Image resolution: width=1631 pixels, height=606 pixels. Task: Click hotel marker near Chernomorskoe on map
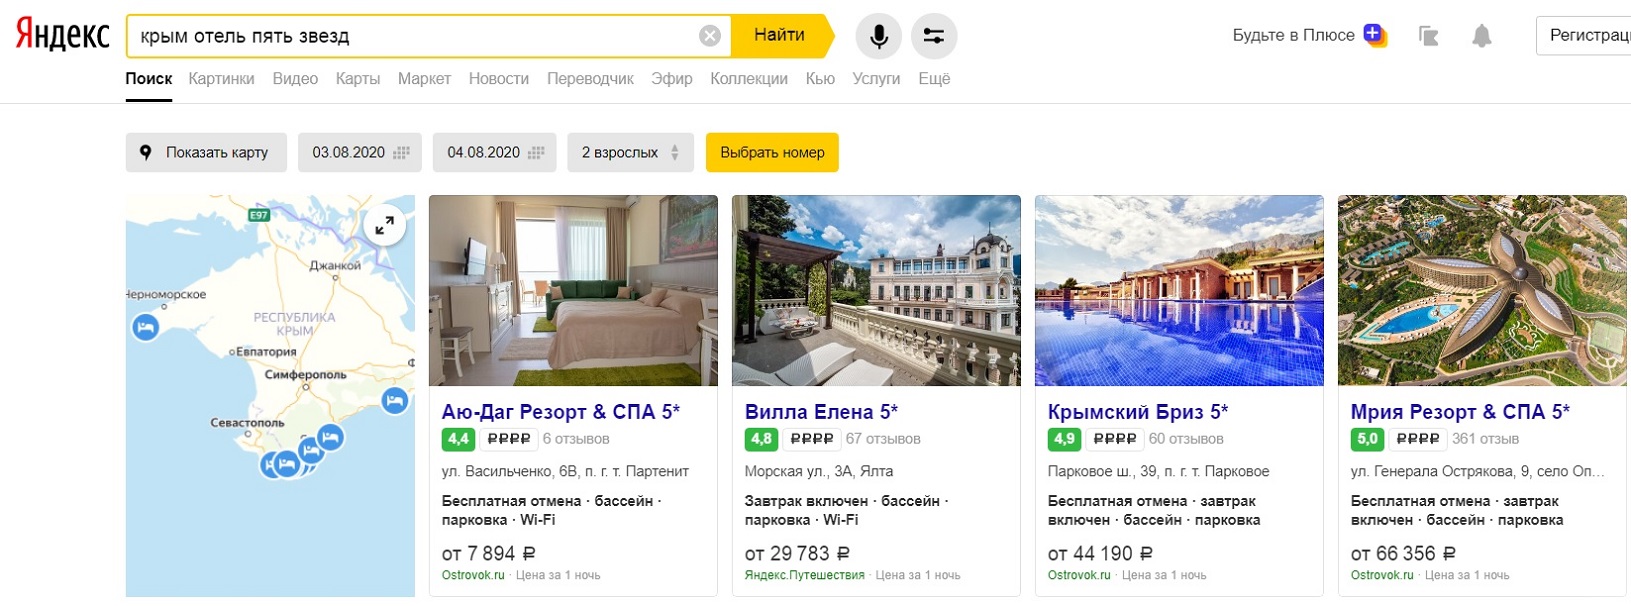pos(146,327)
